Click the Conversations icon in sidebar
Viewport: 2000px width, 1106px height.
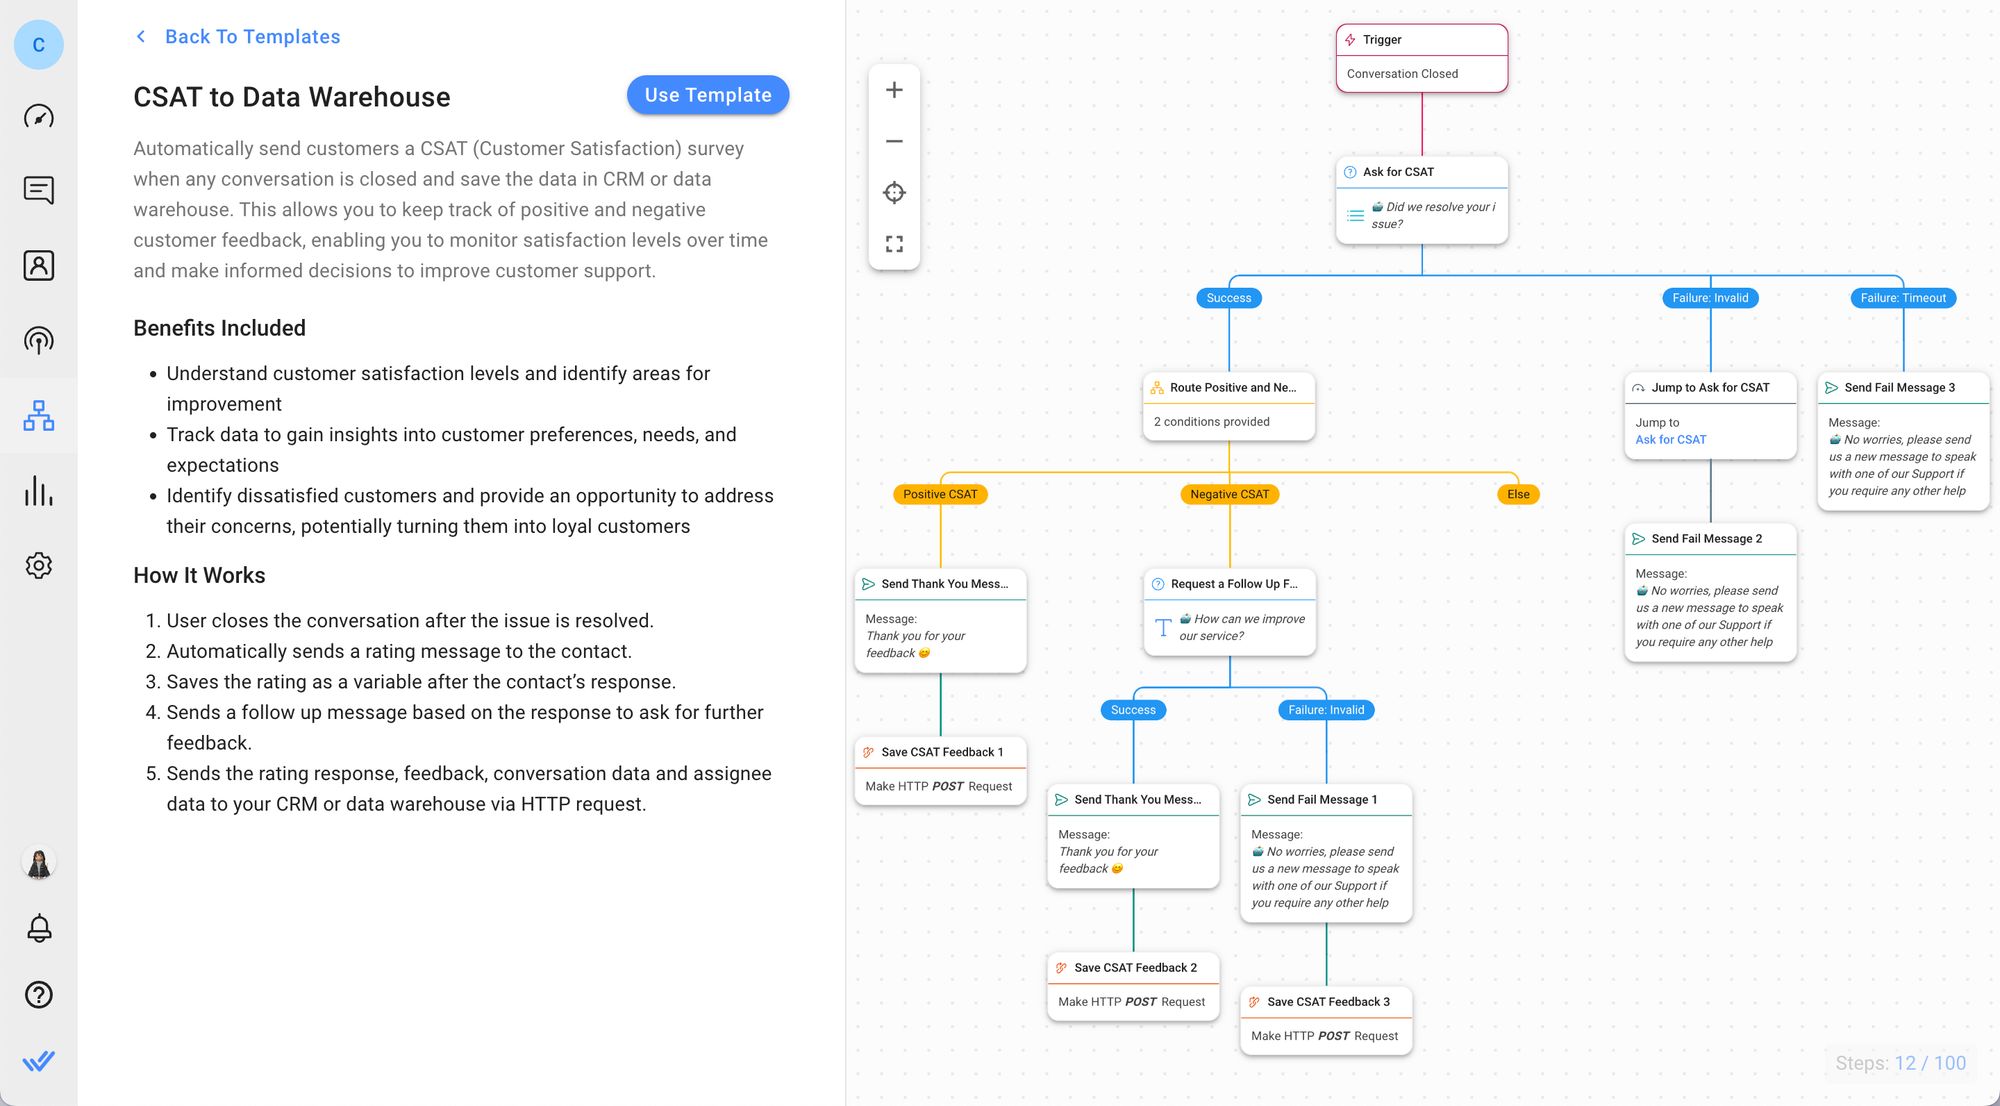[39, 189]
